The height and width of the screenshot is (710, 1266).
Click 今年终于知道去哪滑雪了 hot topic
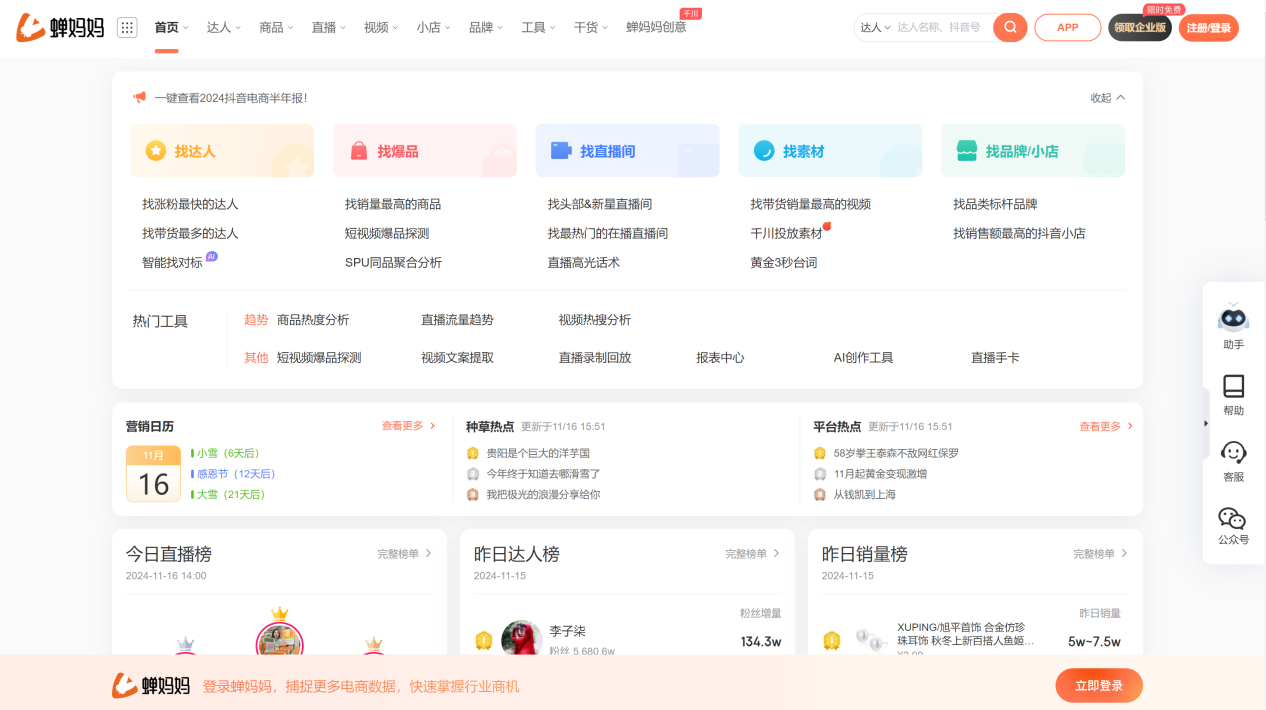pos(543,474)
